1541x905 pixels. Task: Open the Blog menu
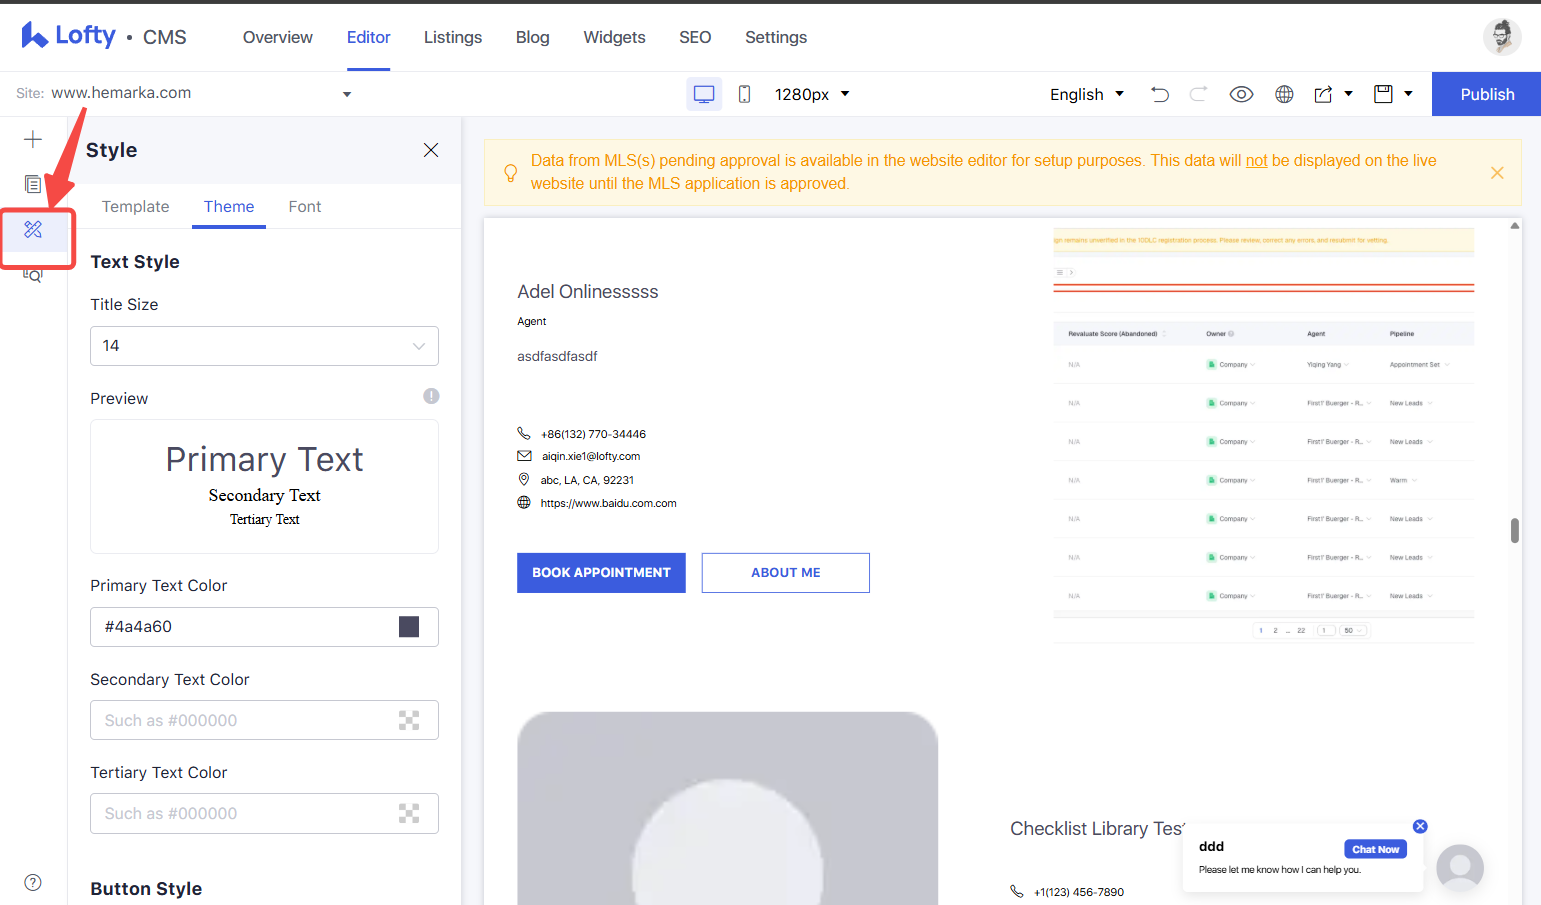coord(533,37)
